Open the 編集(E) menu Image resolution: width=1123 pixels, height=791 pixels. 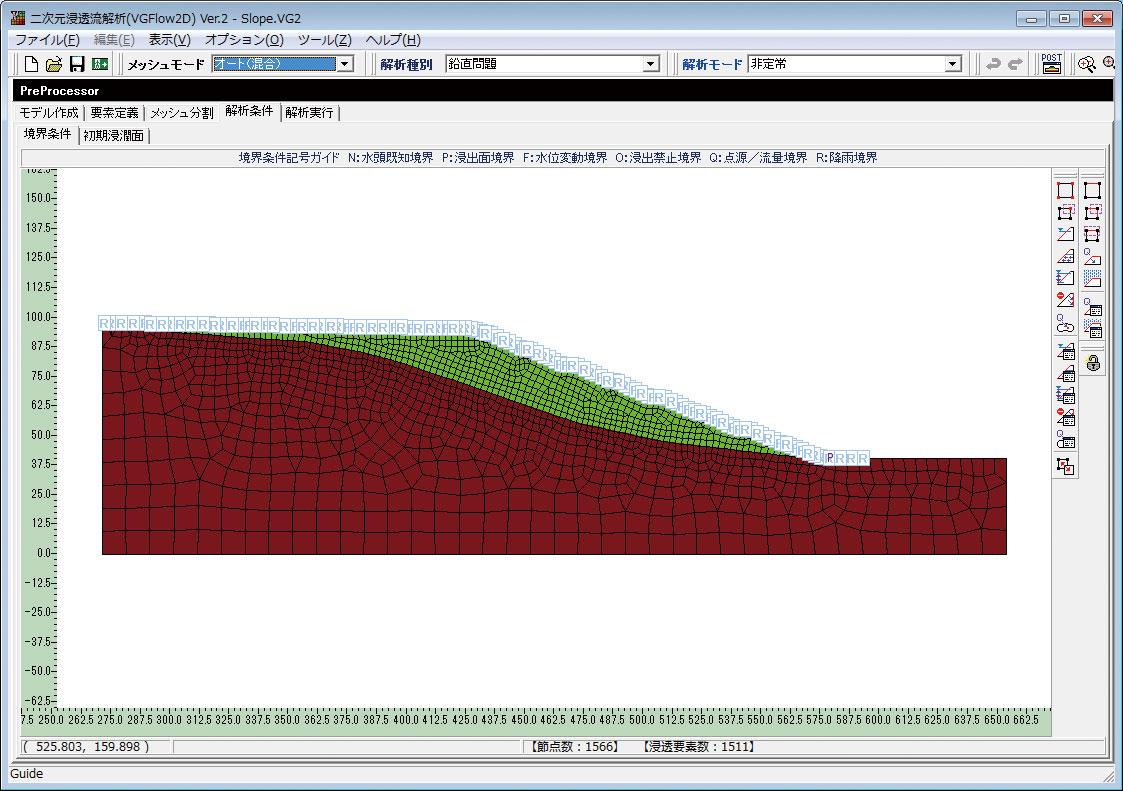(114, 40)
